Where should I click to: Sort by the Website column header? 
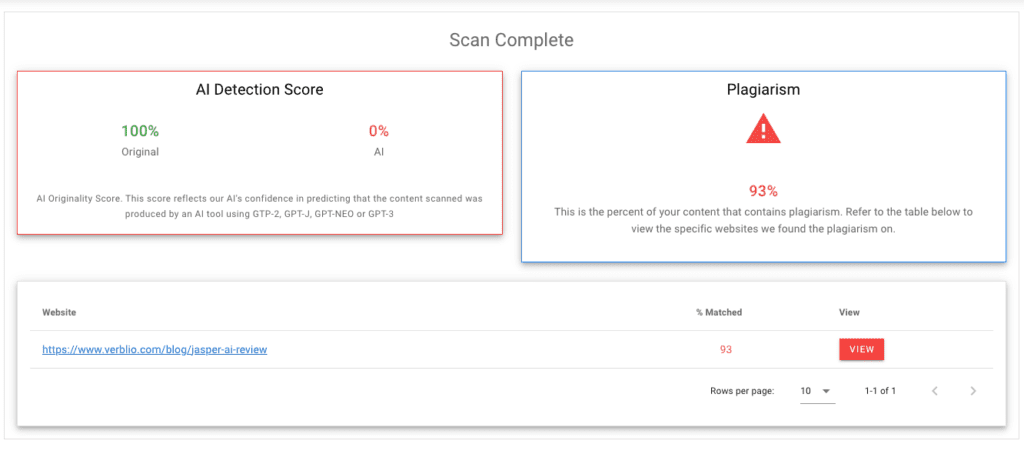[59, 313]
